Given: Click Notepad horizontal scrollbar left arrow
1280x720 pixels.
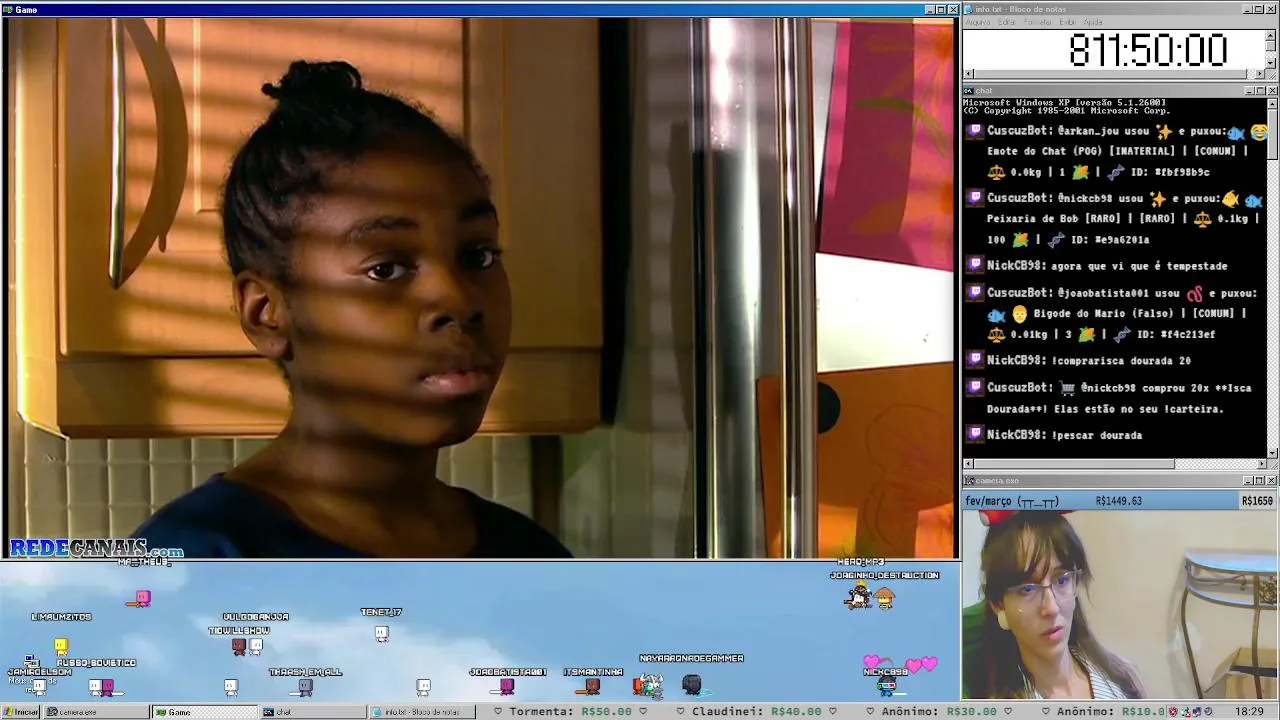Looking at the screenshot, I should [x=968, y=74].
